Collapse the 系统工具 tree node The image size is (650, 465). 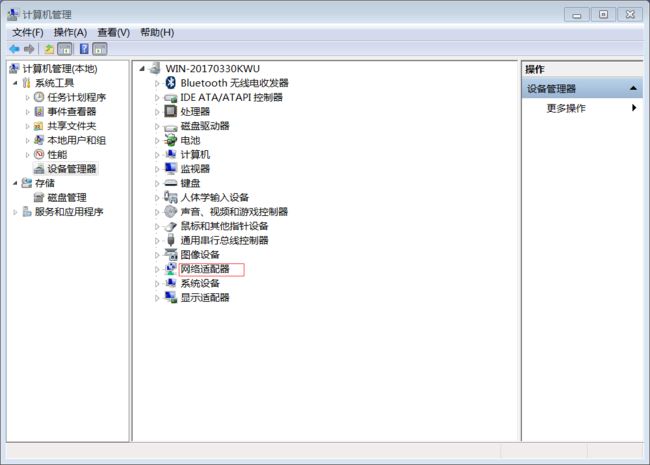tap(15, 83)
